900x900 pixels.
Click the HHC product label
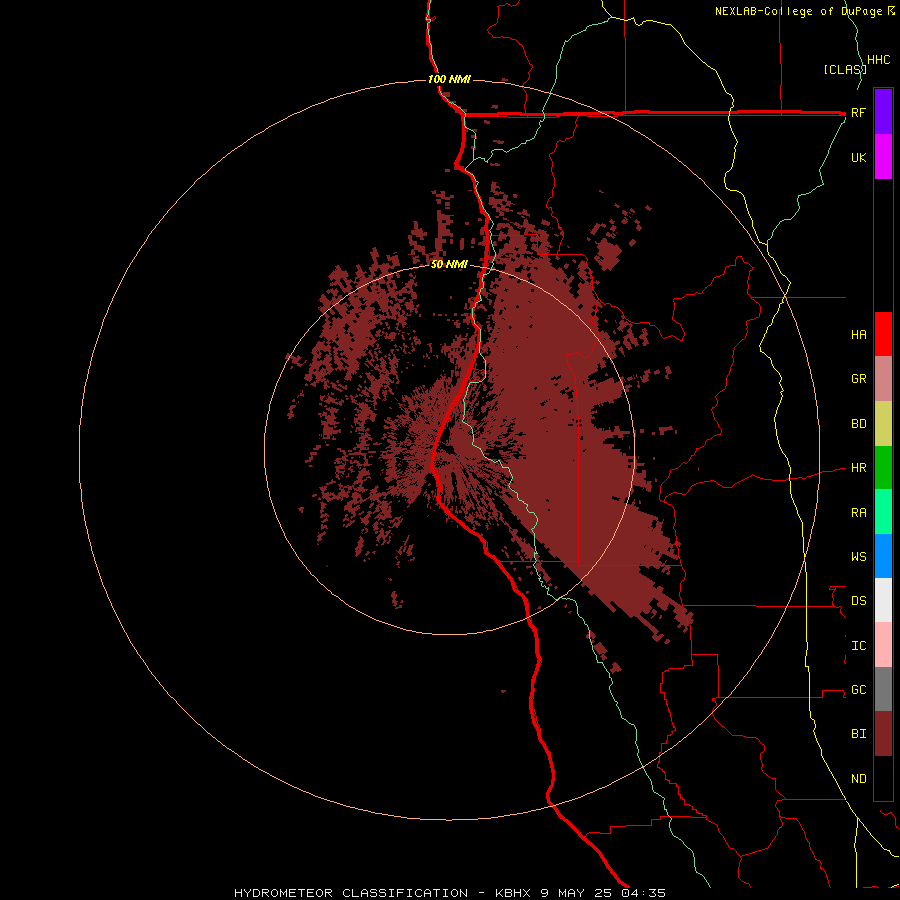click(x=879, y=60)
